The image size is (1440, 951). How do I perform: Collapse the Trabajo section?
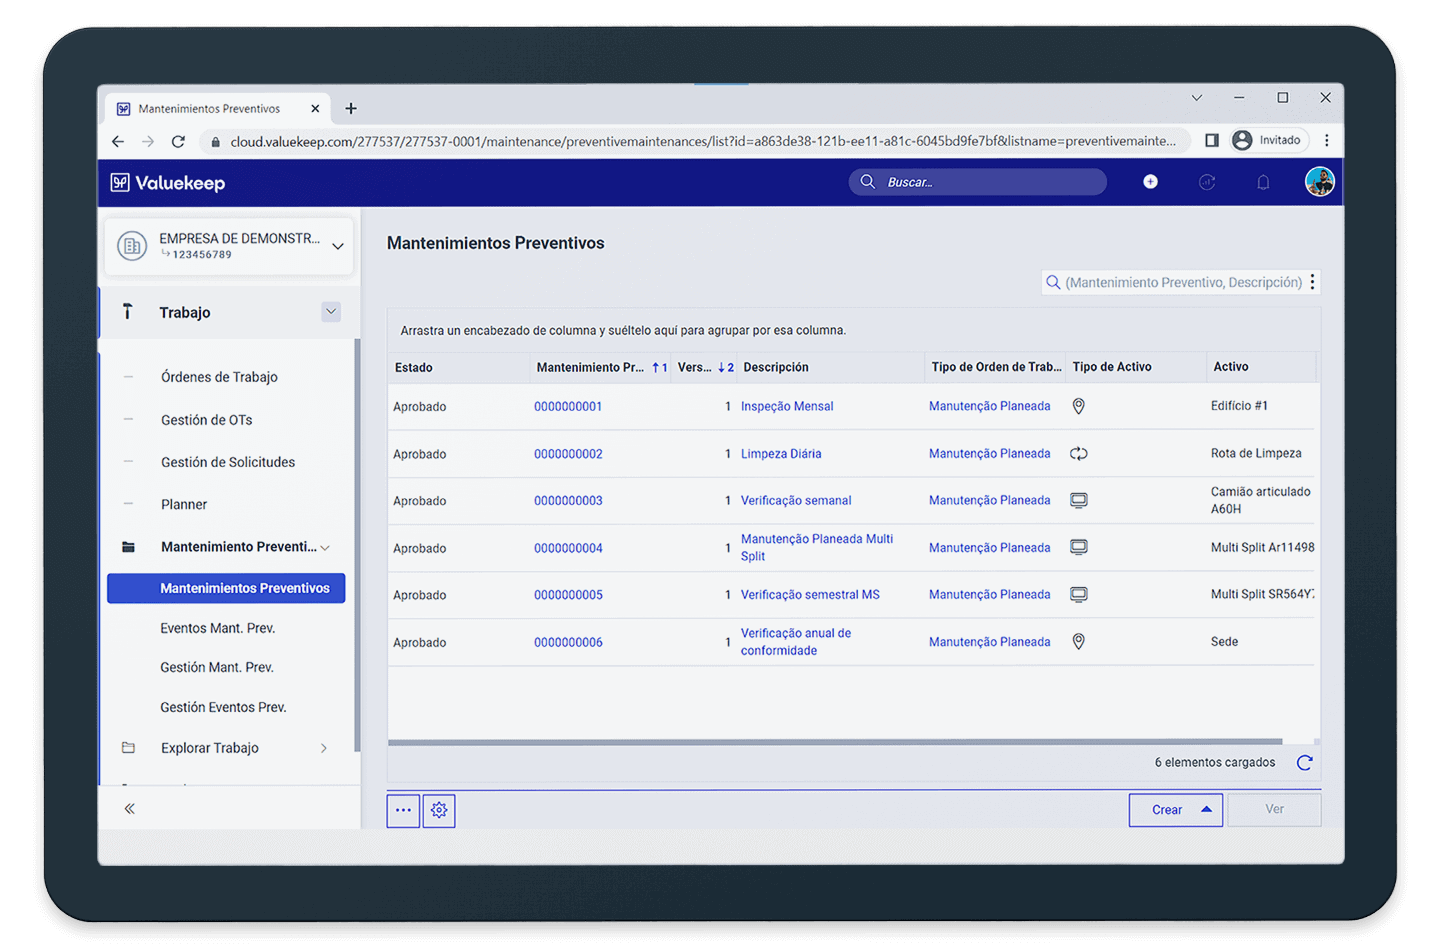(331, 312)
